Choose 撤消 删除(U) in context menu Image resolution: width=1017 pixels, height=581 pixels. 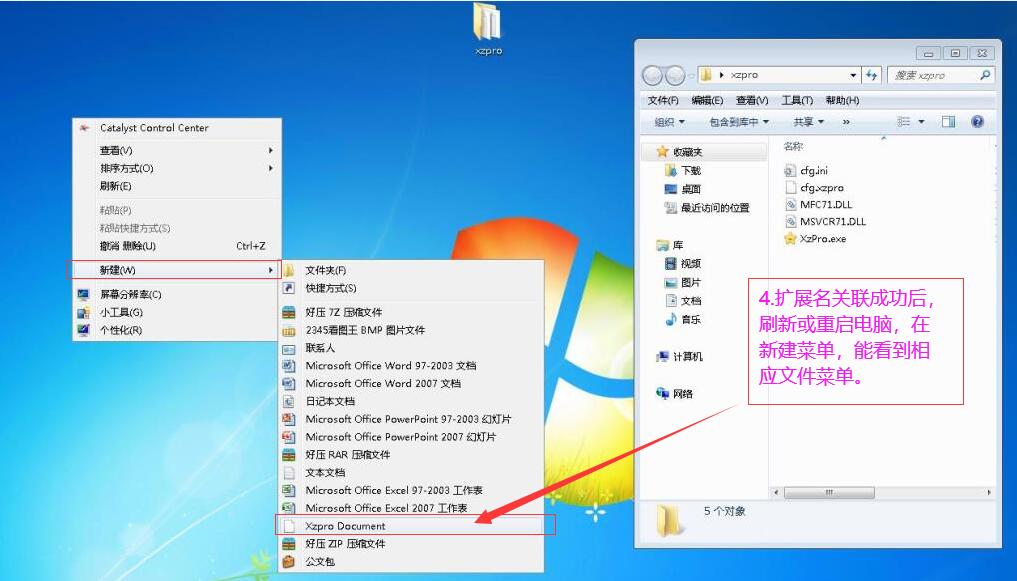coord(176,246)
